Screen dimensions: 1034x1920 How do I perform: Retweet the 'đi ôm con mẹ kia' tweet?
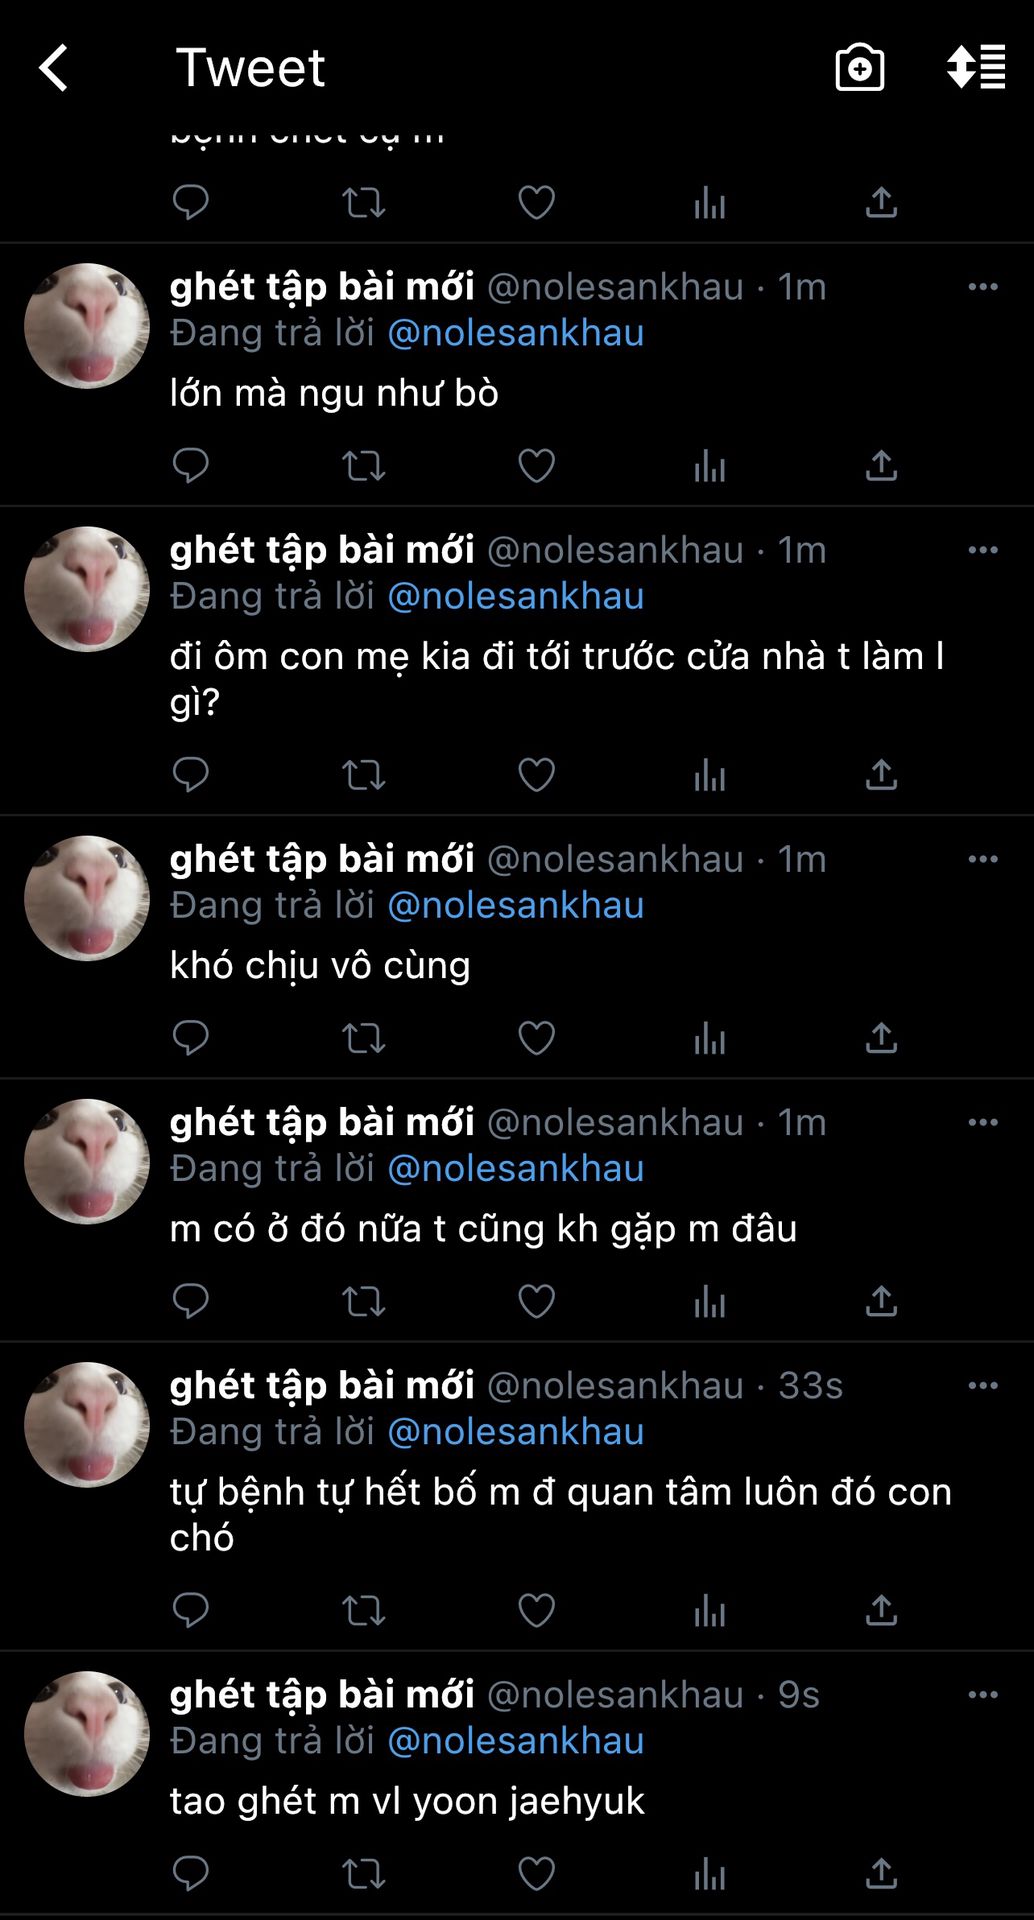363,775
